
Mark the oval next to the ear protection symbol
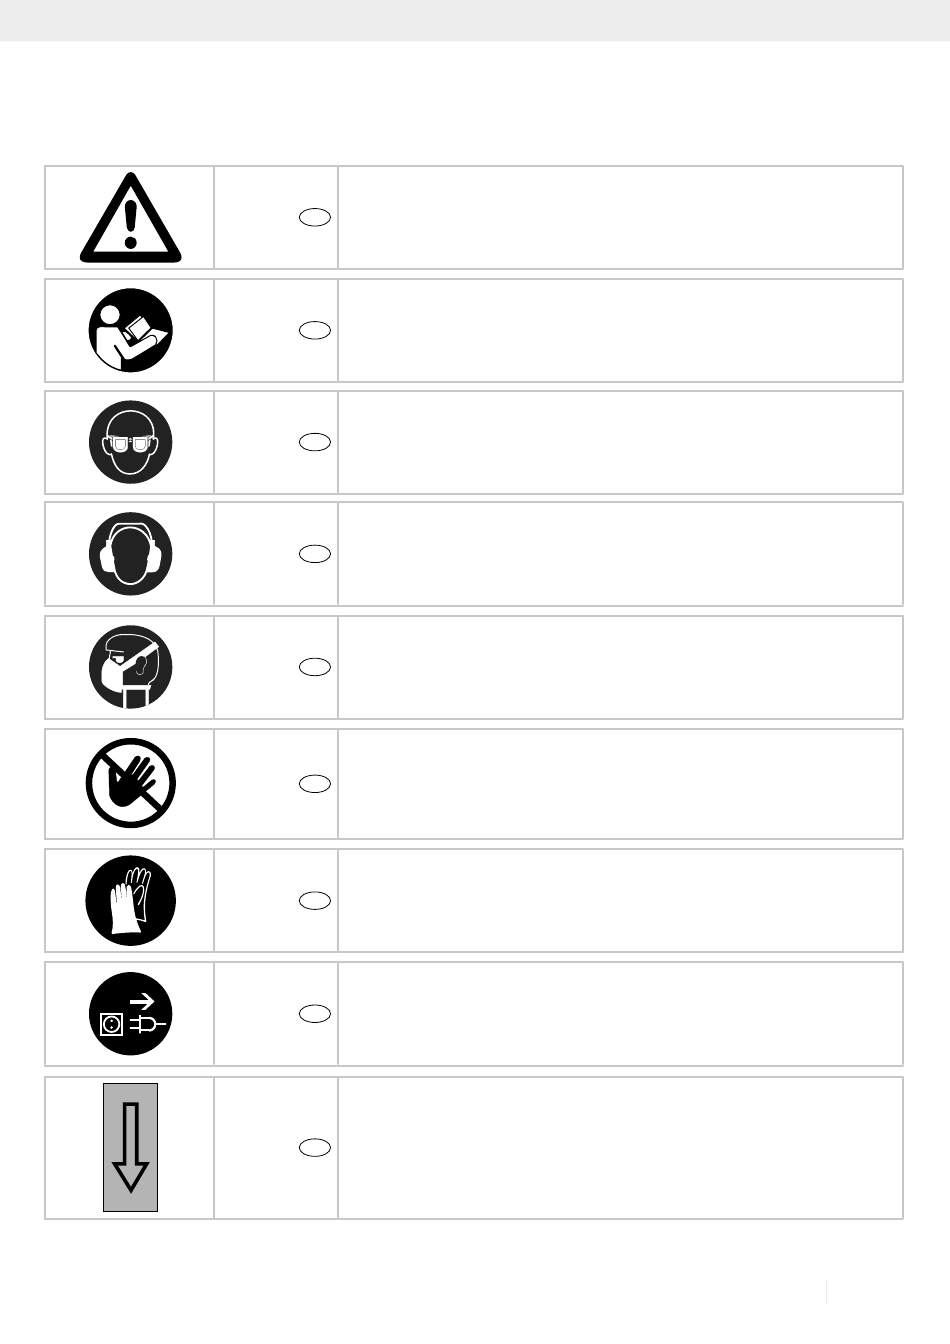315,554
